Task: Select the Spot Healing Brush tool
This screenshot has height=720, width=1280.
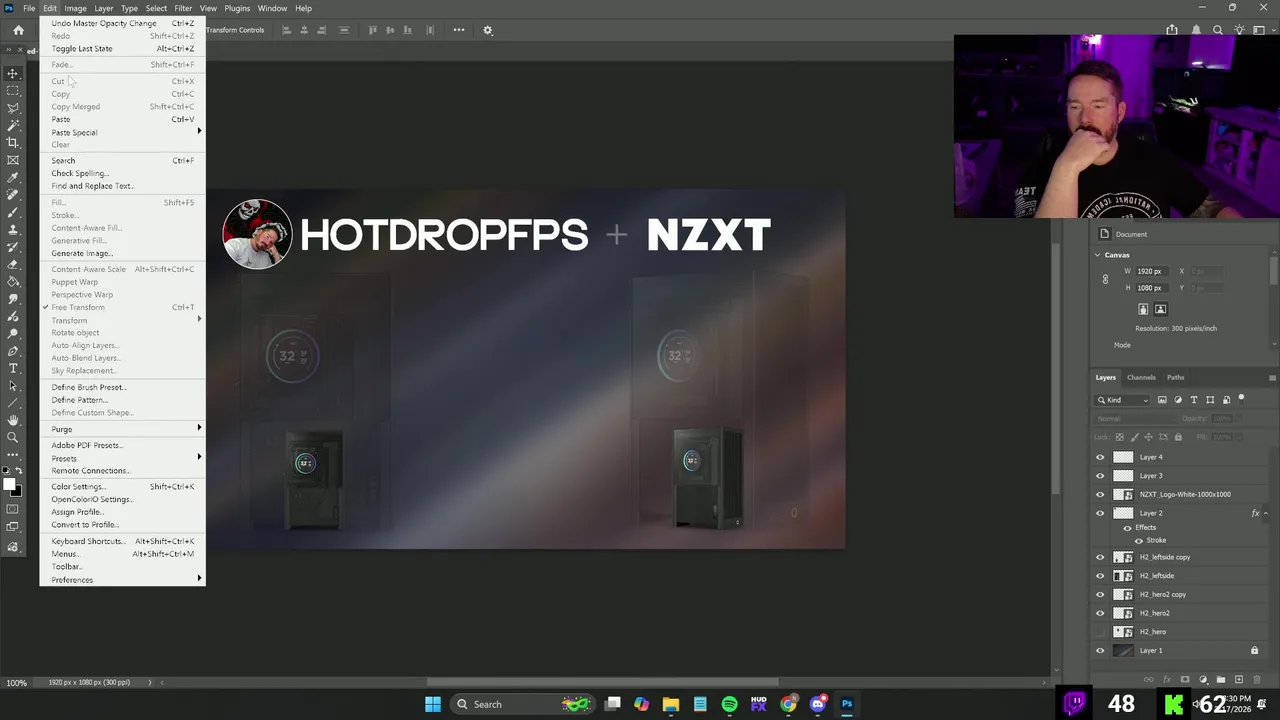Action: 13,195
